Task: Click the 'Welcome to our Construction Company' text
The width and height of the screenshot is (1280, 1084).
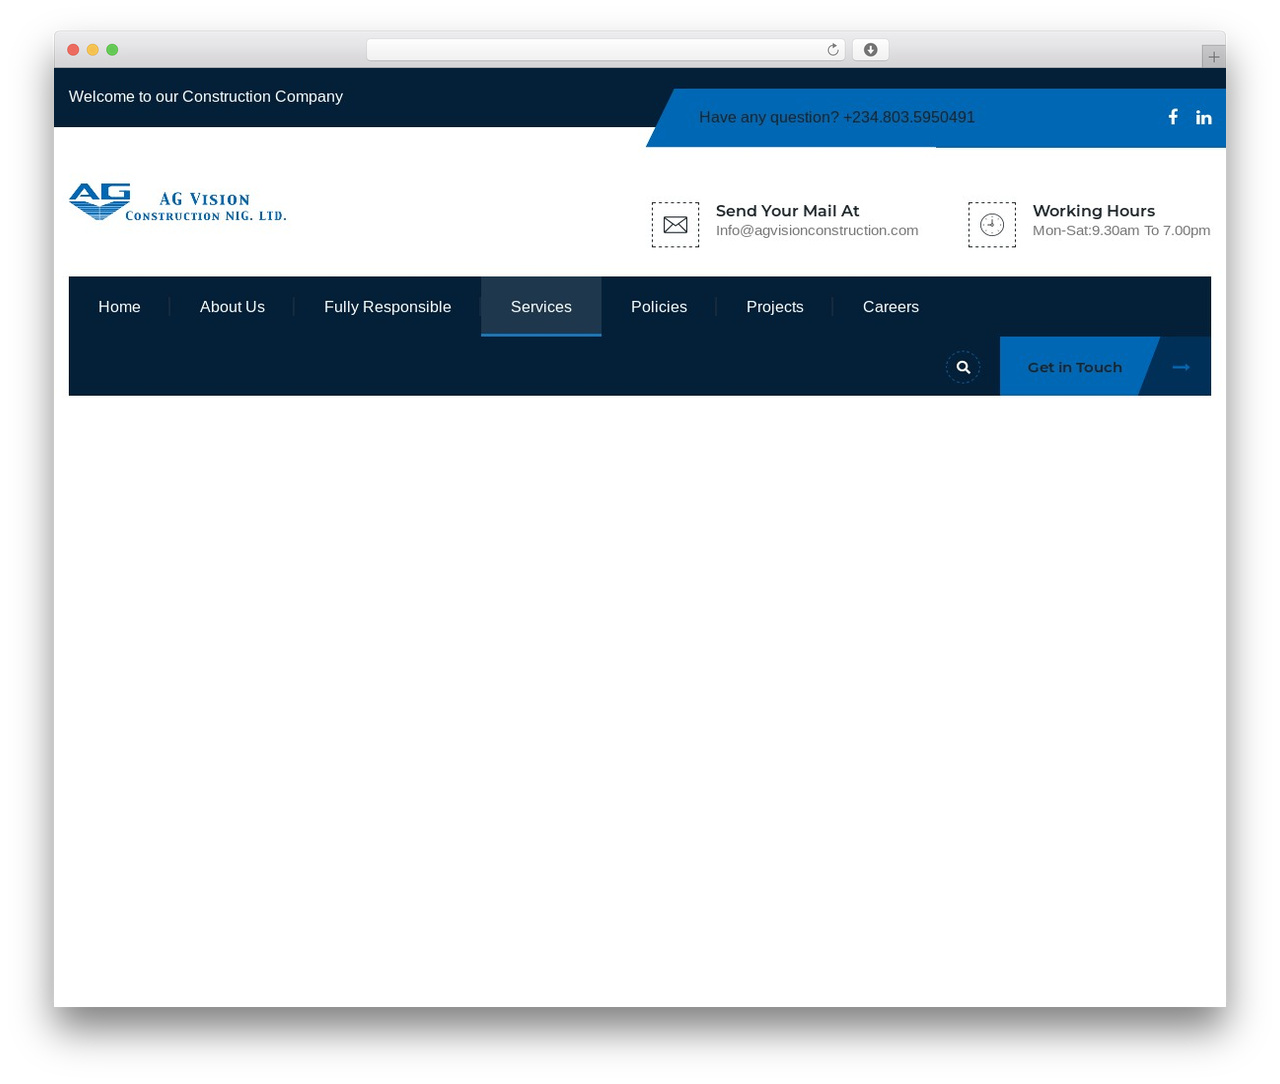Action: click(206, 97)
